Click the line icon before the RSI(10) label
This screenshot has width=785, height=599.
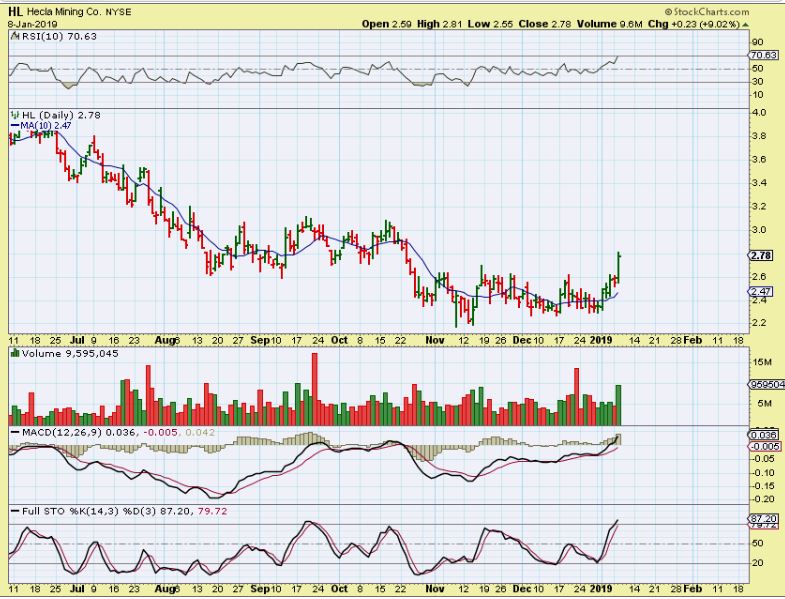click(x=15, y=37)
